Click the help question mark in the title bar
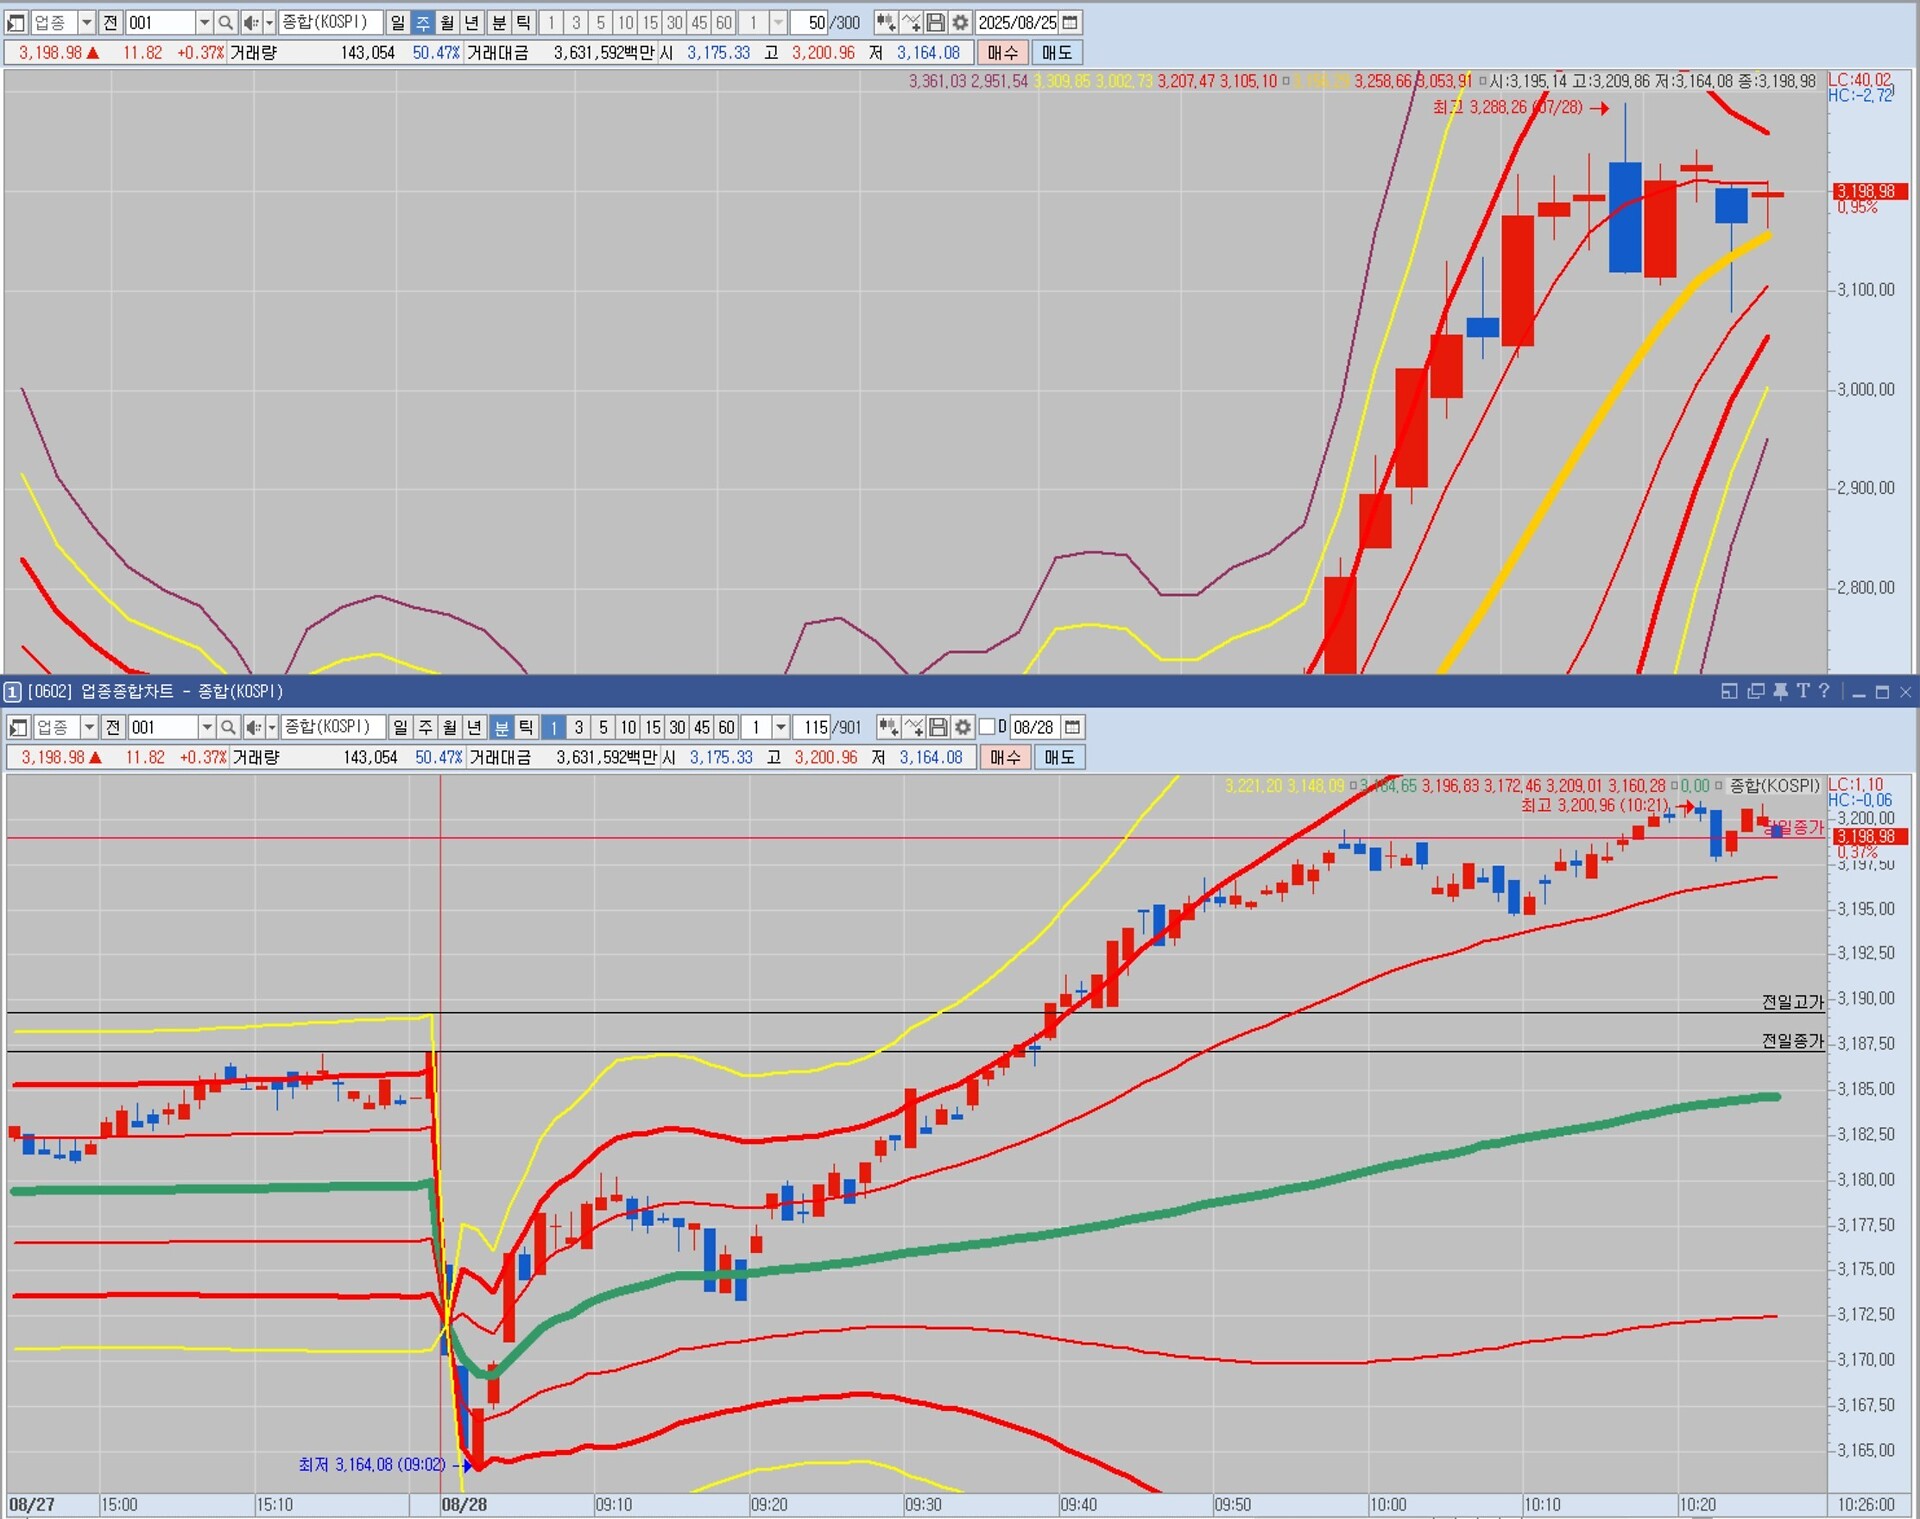The height and width of the screenshot is (1519, 1920). coord(1824,691)
